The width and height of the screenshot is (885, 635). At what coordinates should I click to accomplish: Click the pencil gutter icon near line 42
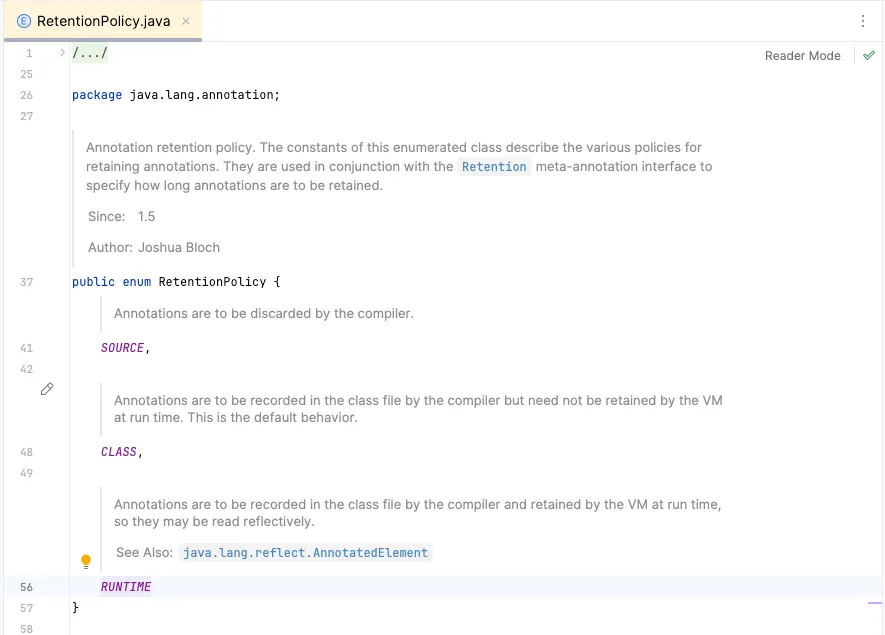coord(46,389)
